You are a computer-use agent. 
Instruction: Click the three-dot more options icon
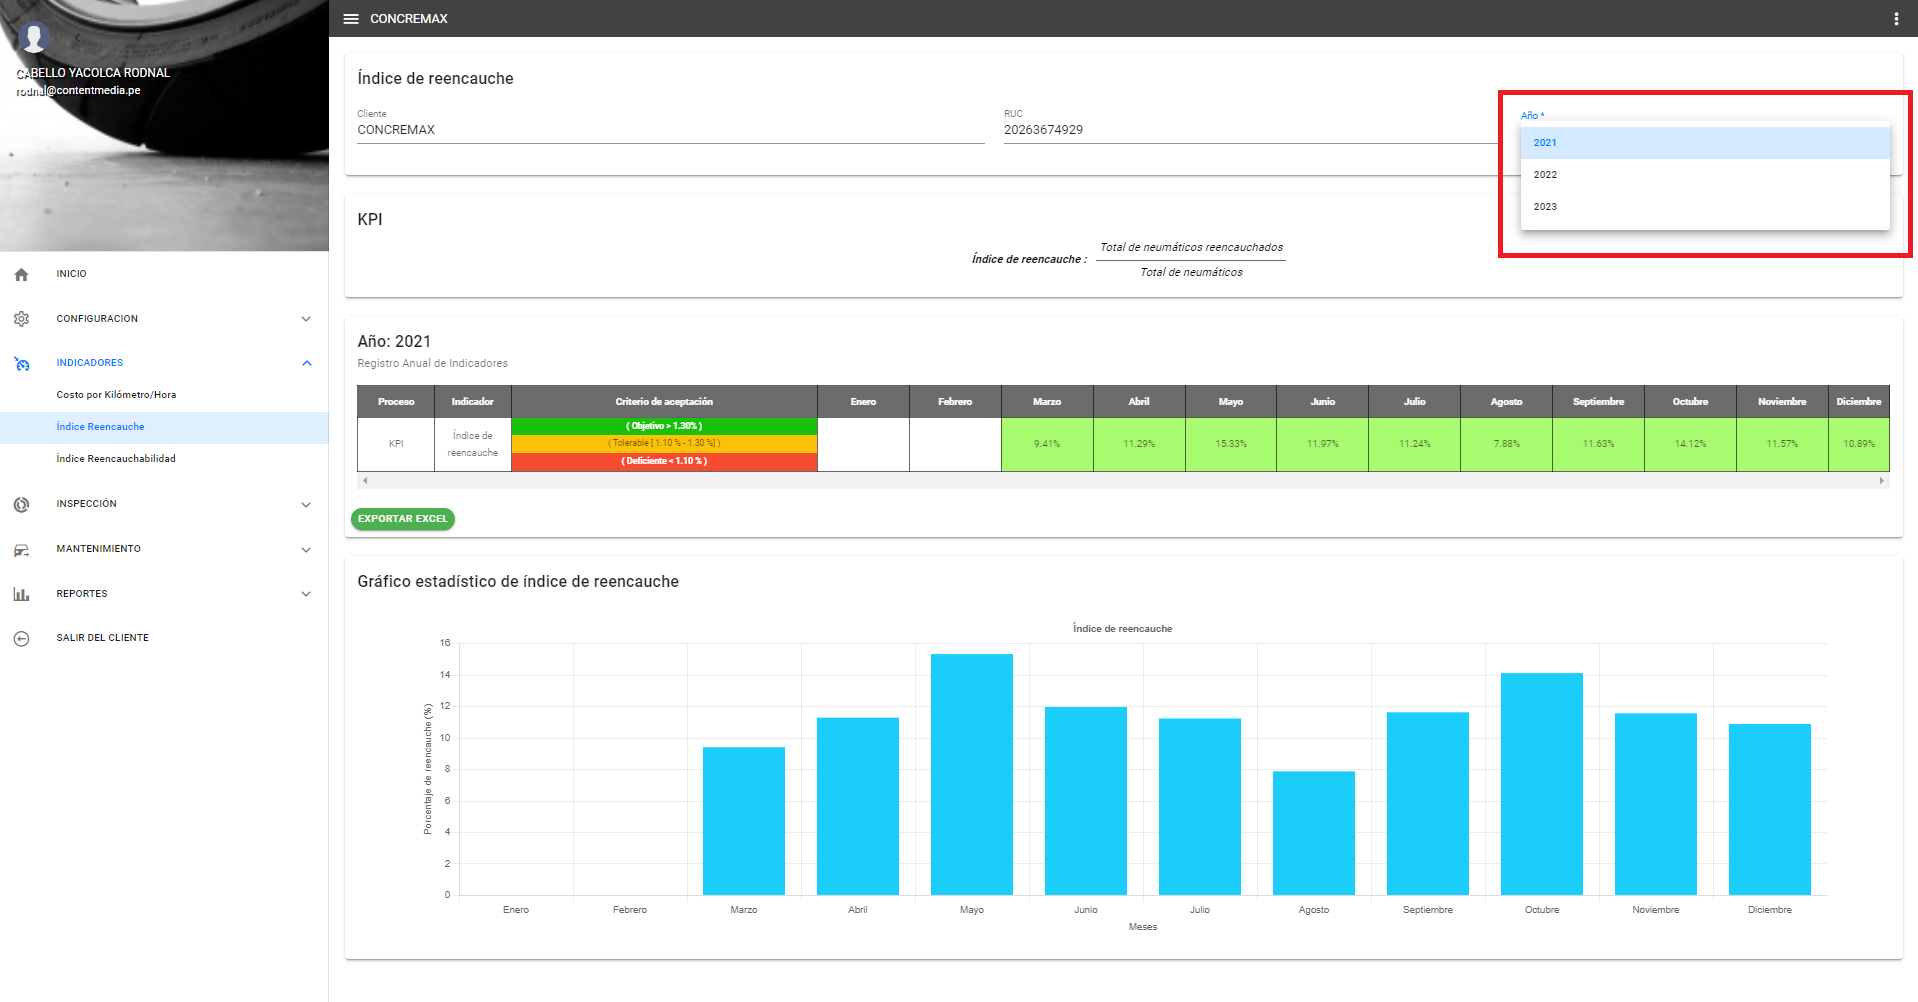coord(1895,19)
